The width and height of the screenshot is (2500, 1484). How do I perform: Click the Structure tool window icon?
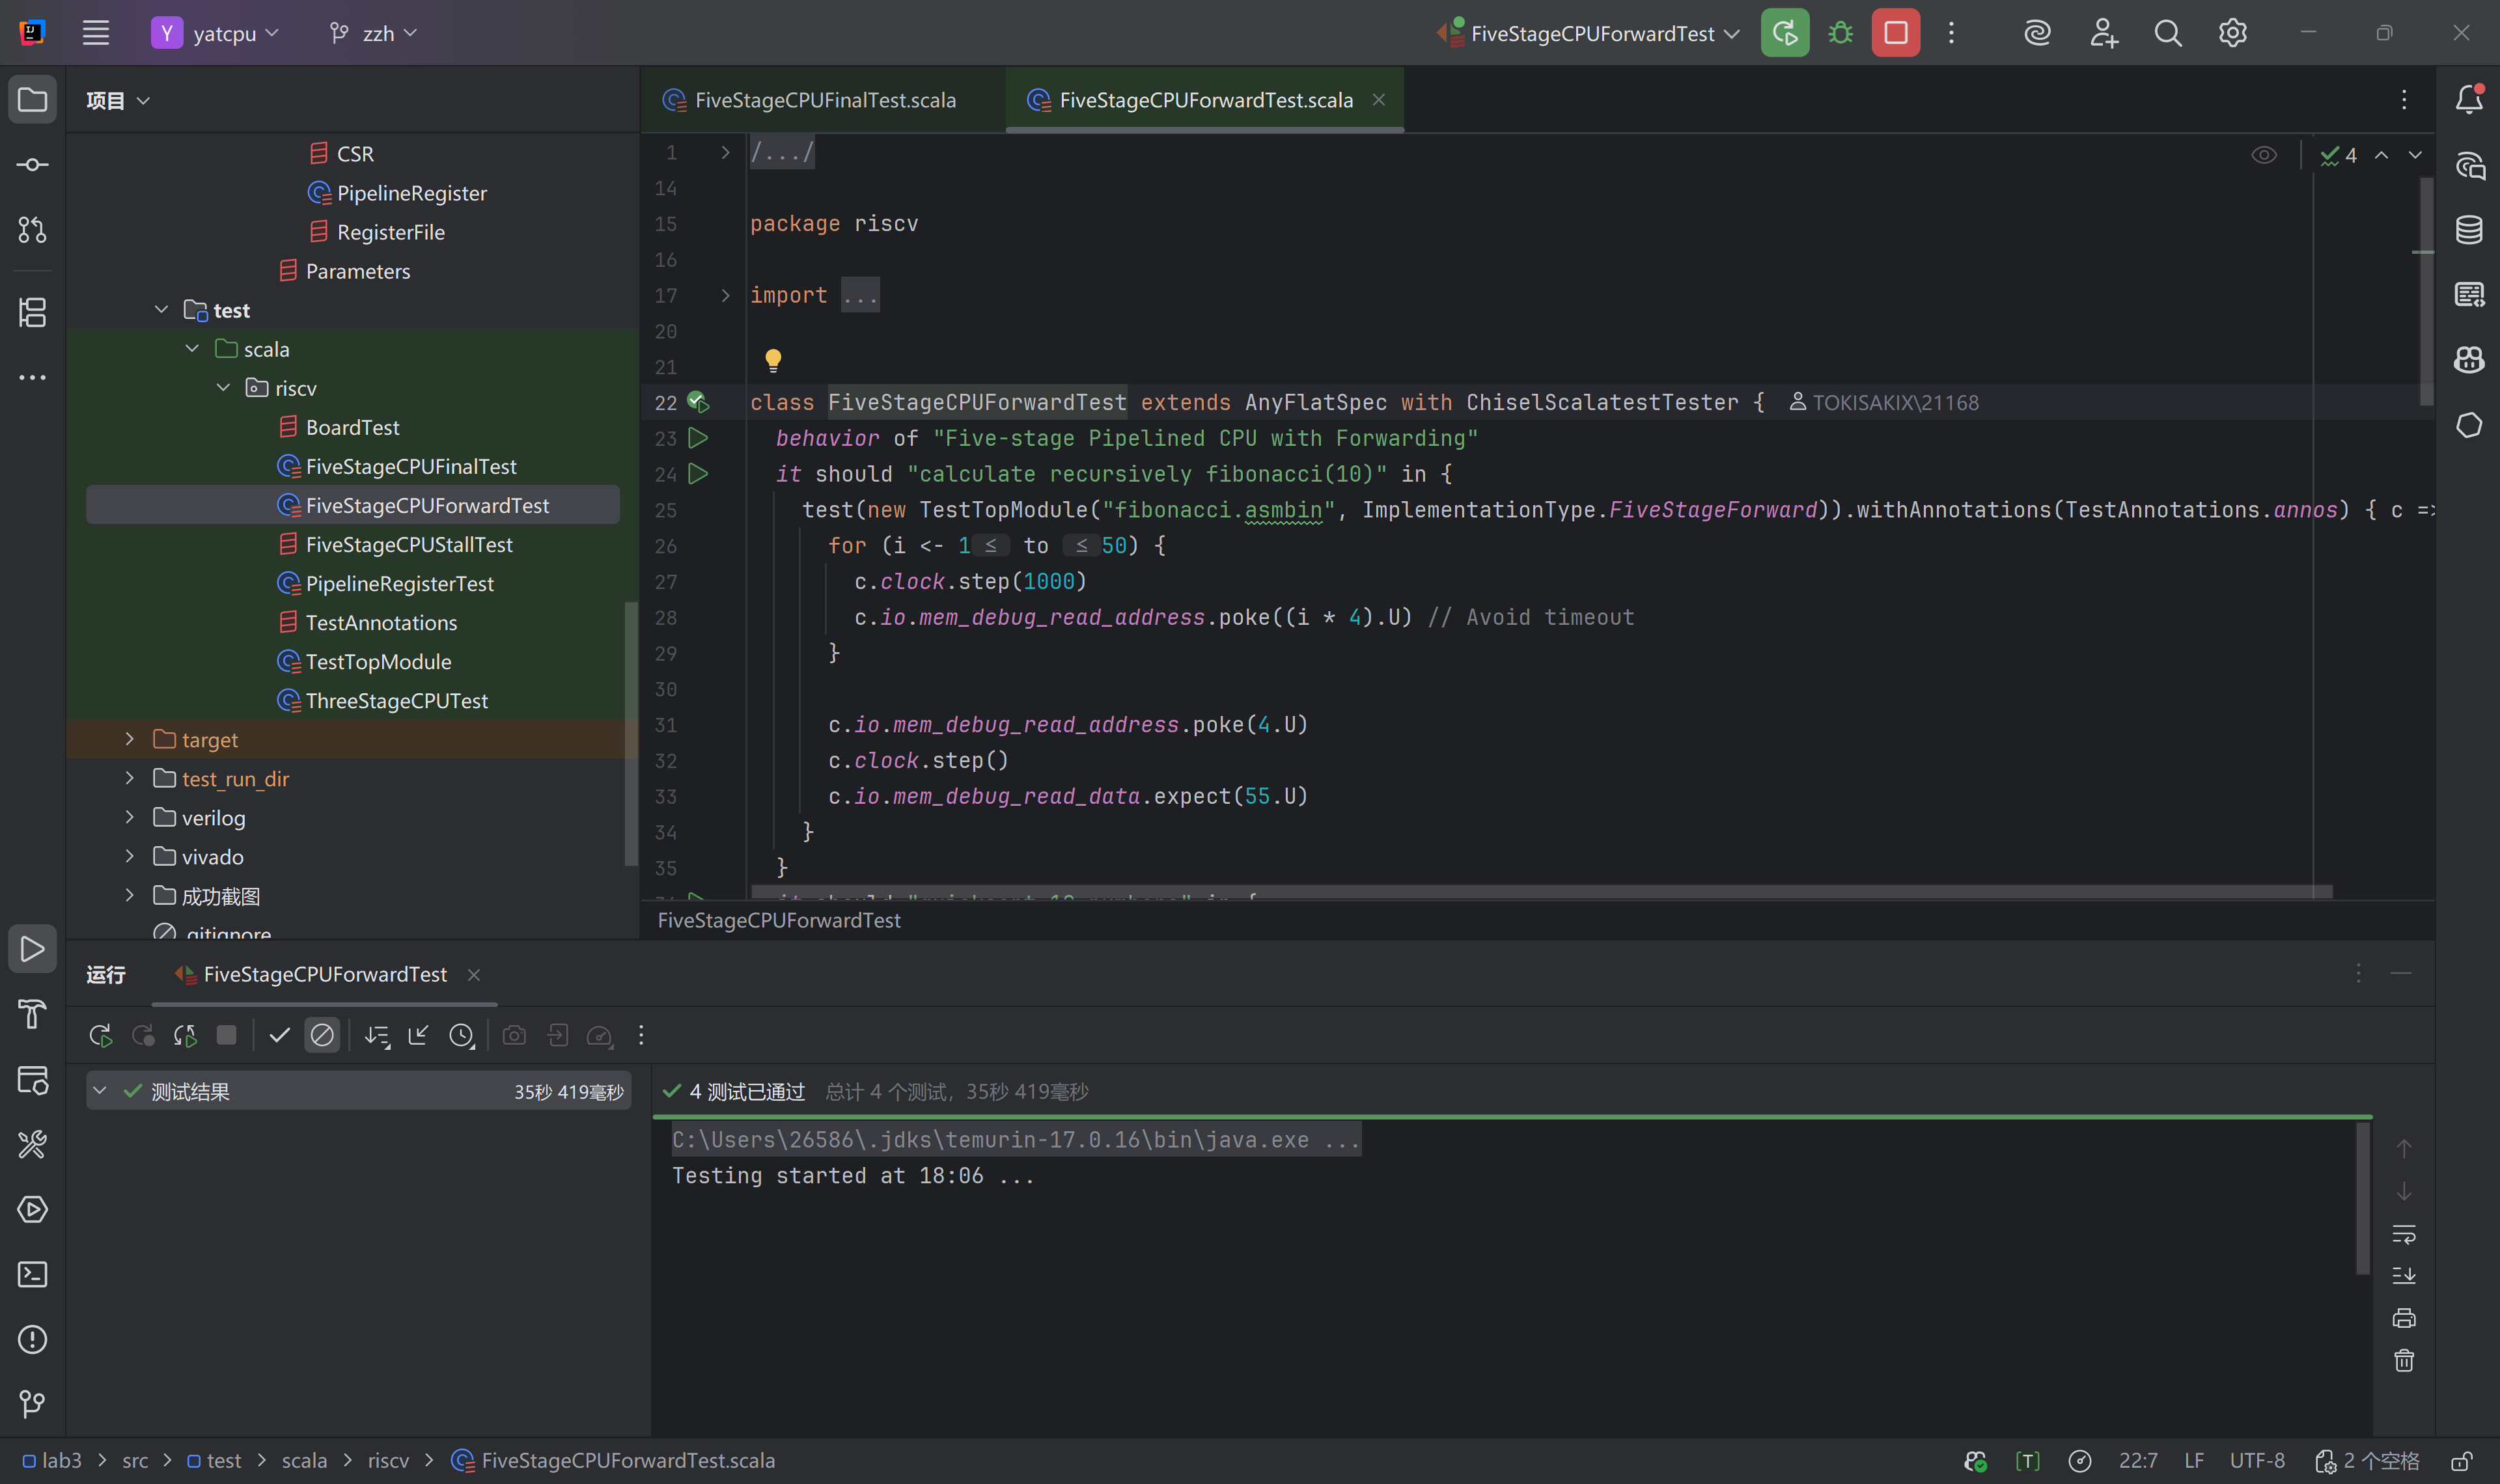click(32, 312)
